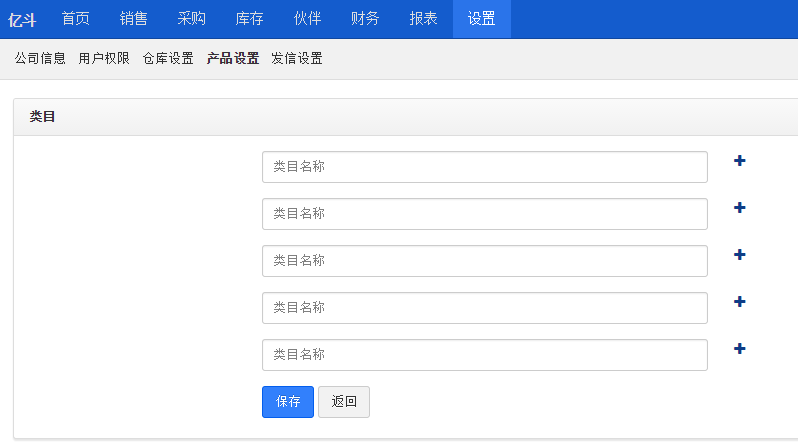
Task: Go to the 采购 section
Action: (x=191, y=19)
